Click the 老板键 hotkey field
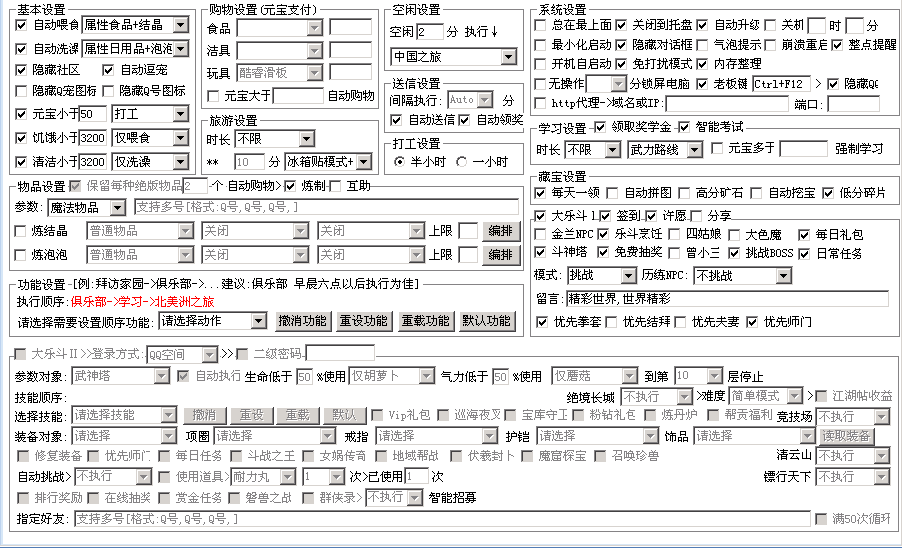Image resolution: width=902 pixels, height=548 pixels. click(x=781, y=84)
